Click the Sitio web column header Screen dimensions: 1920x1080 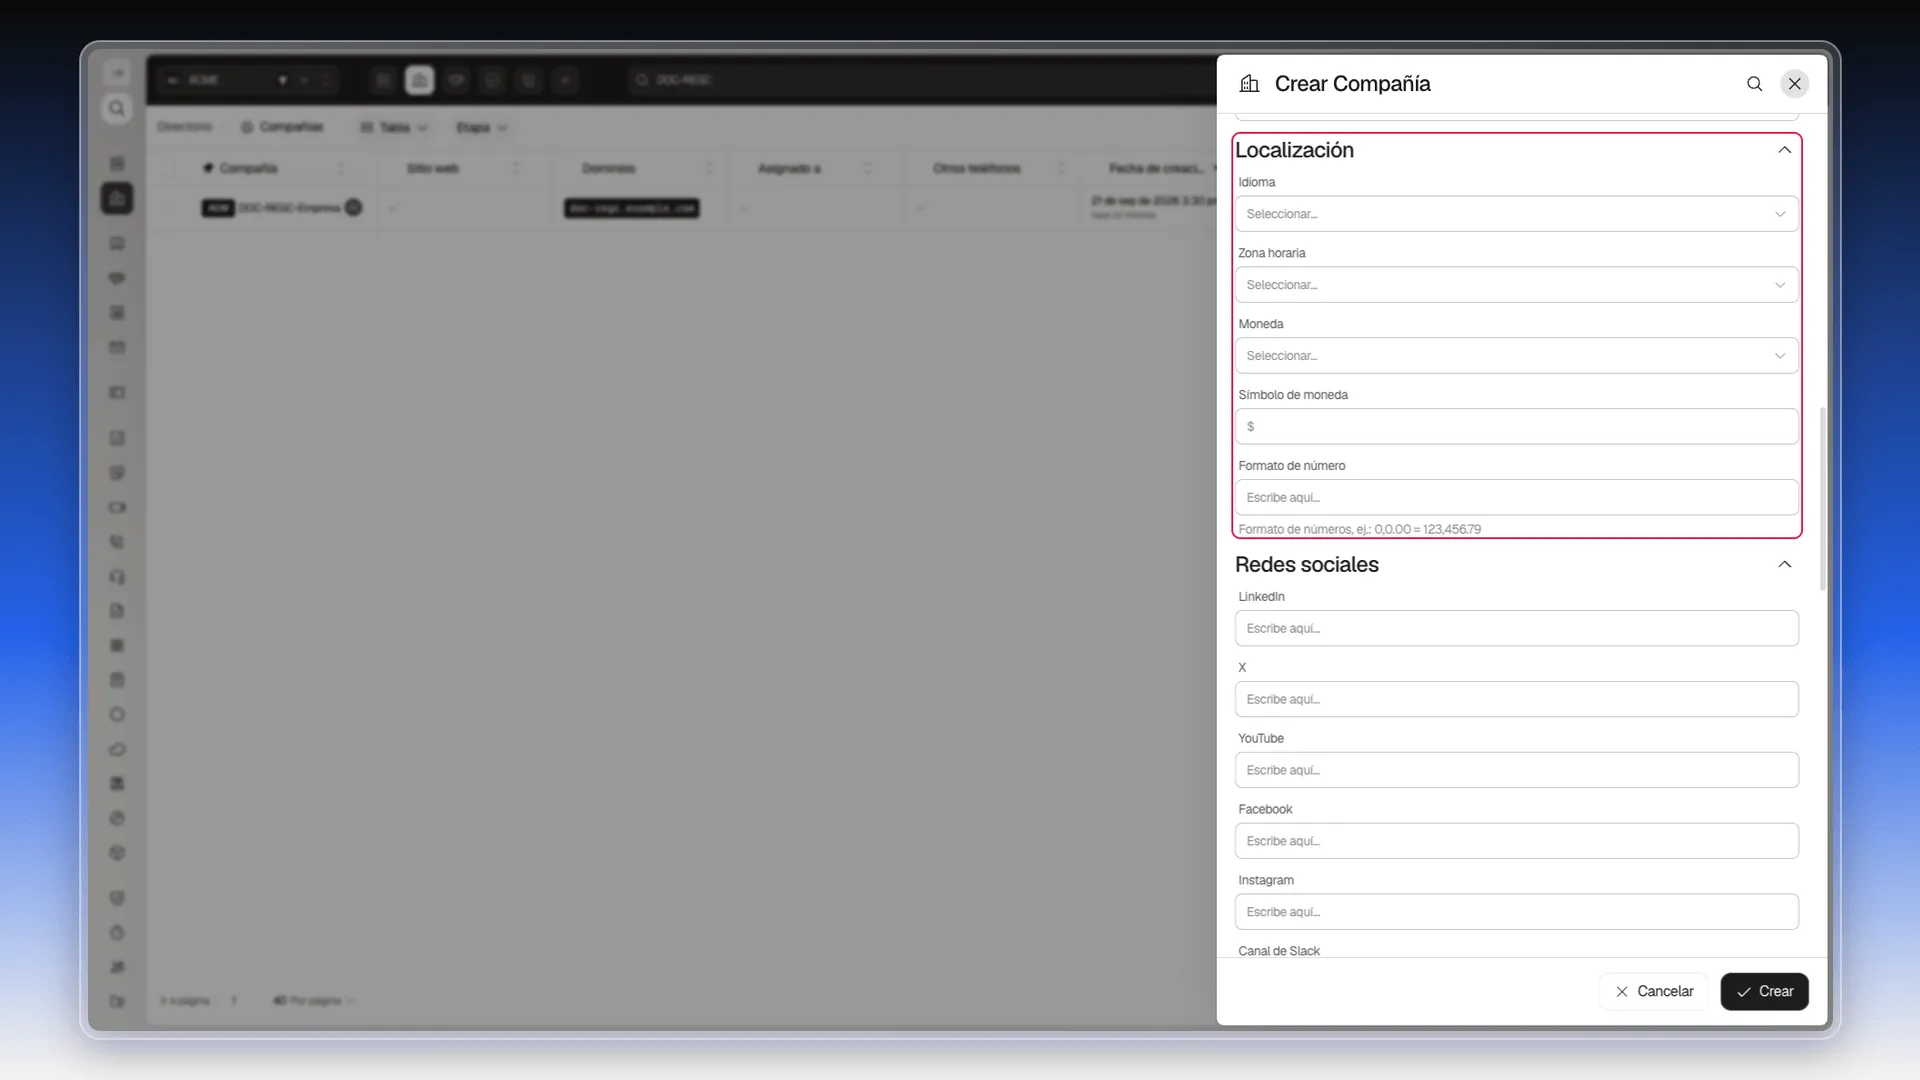[432, 169]
